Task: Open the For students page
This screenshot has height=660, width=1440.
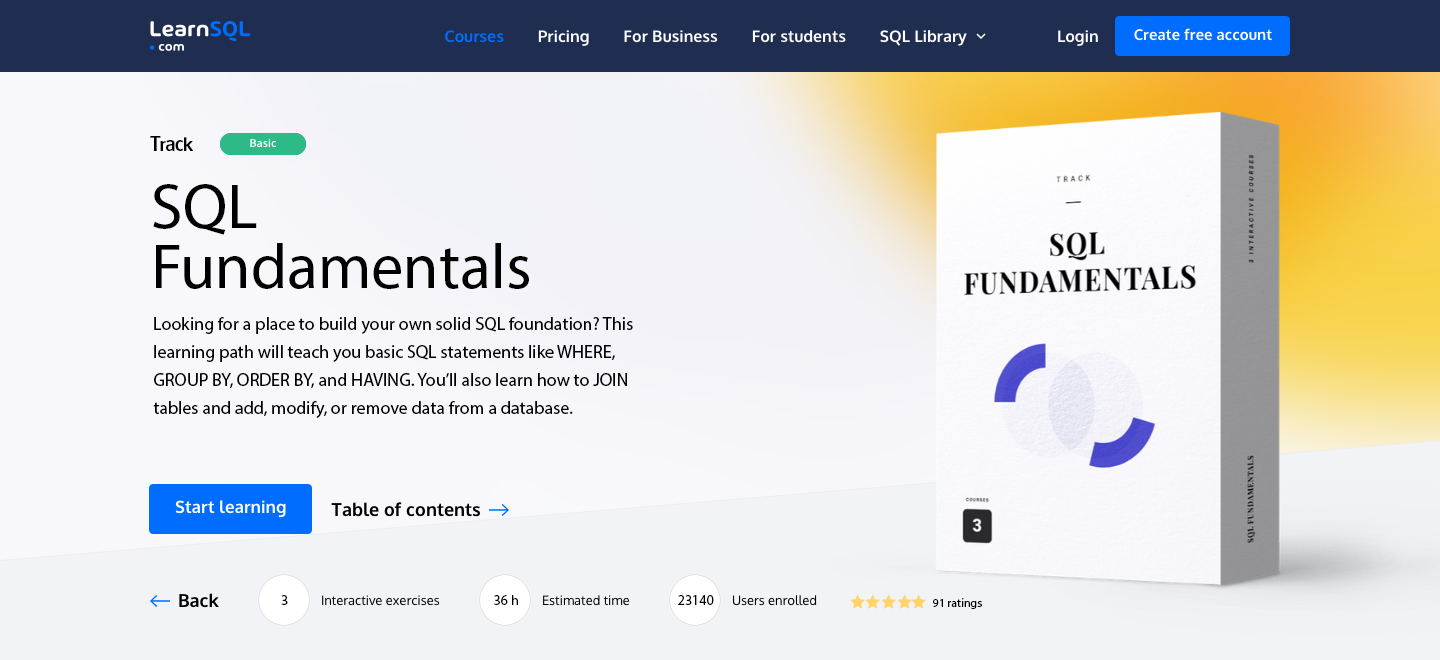Action: tap(798, 36)
